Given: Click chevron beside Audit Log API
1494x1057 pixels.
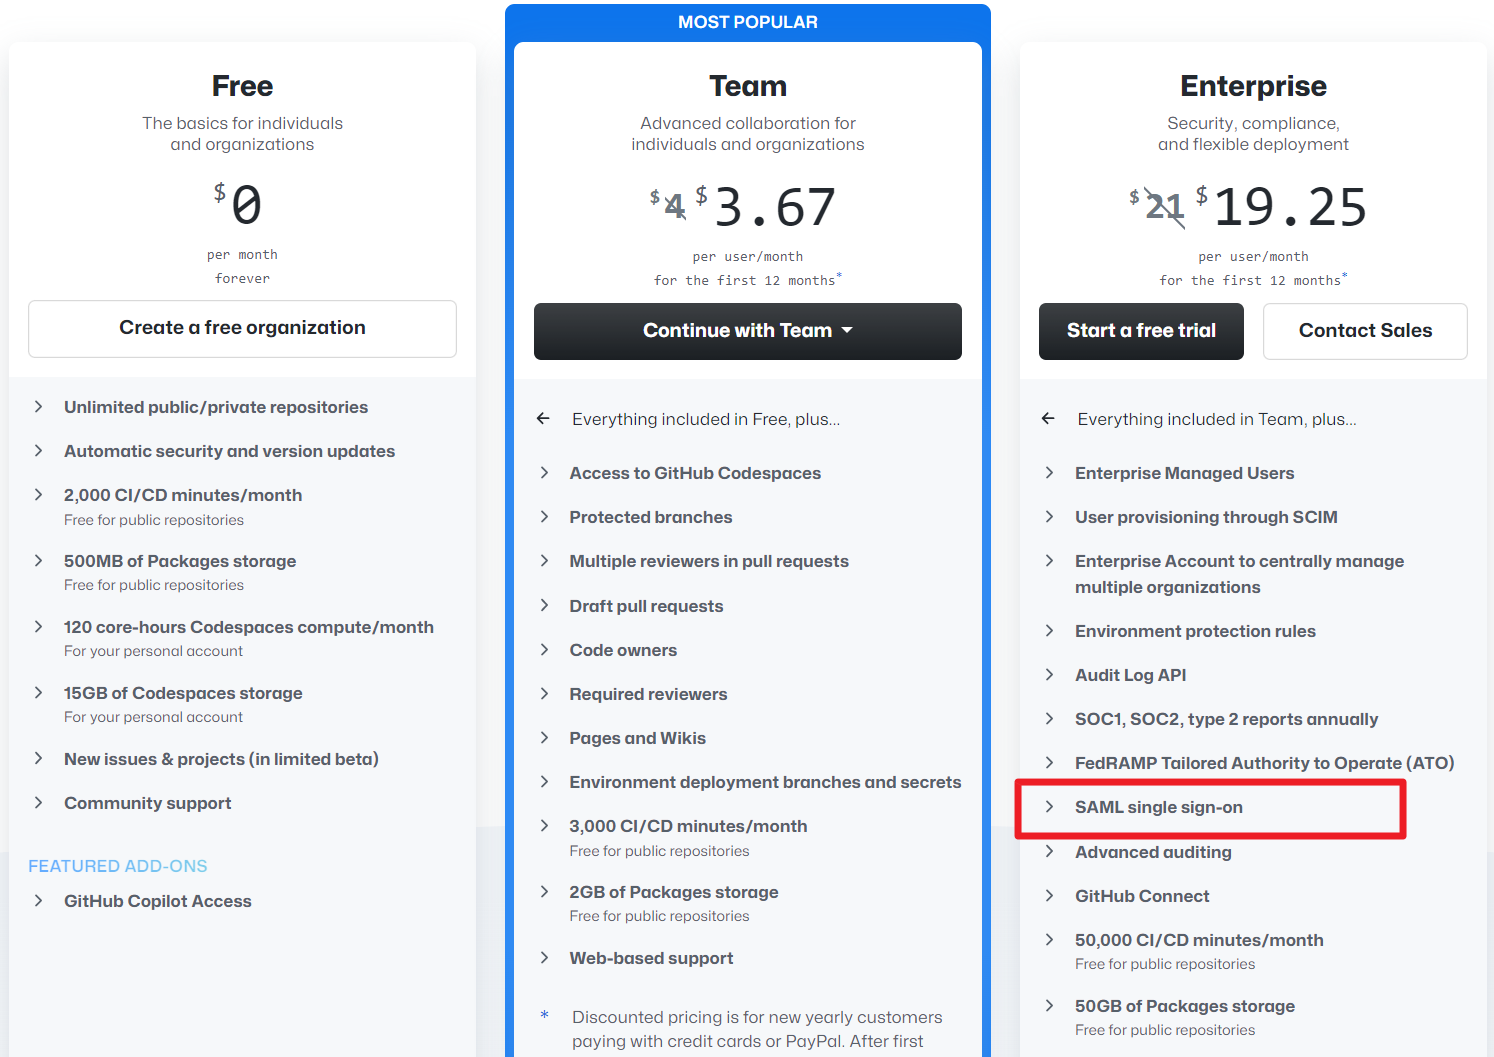Looking at the screenshot, I should tap(1050, 675).
